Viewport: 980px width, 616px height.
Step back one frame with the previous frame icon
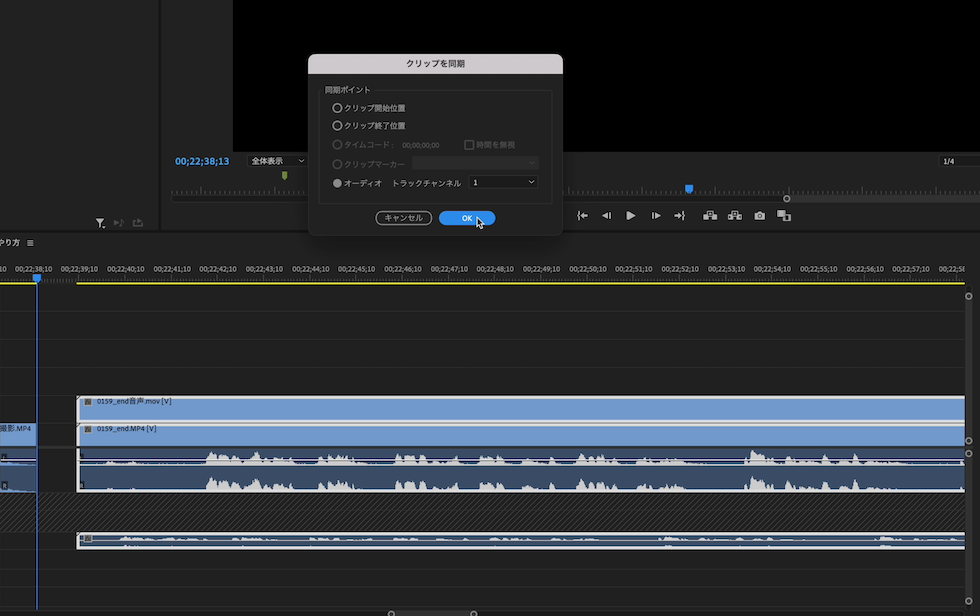(607, 215)
